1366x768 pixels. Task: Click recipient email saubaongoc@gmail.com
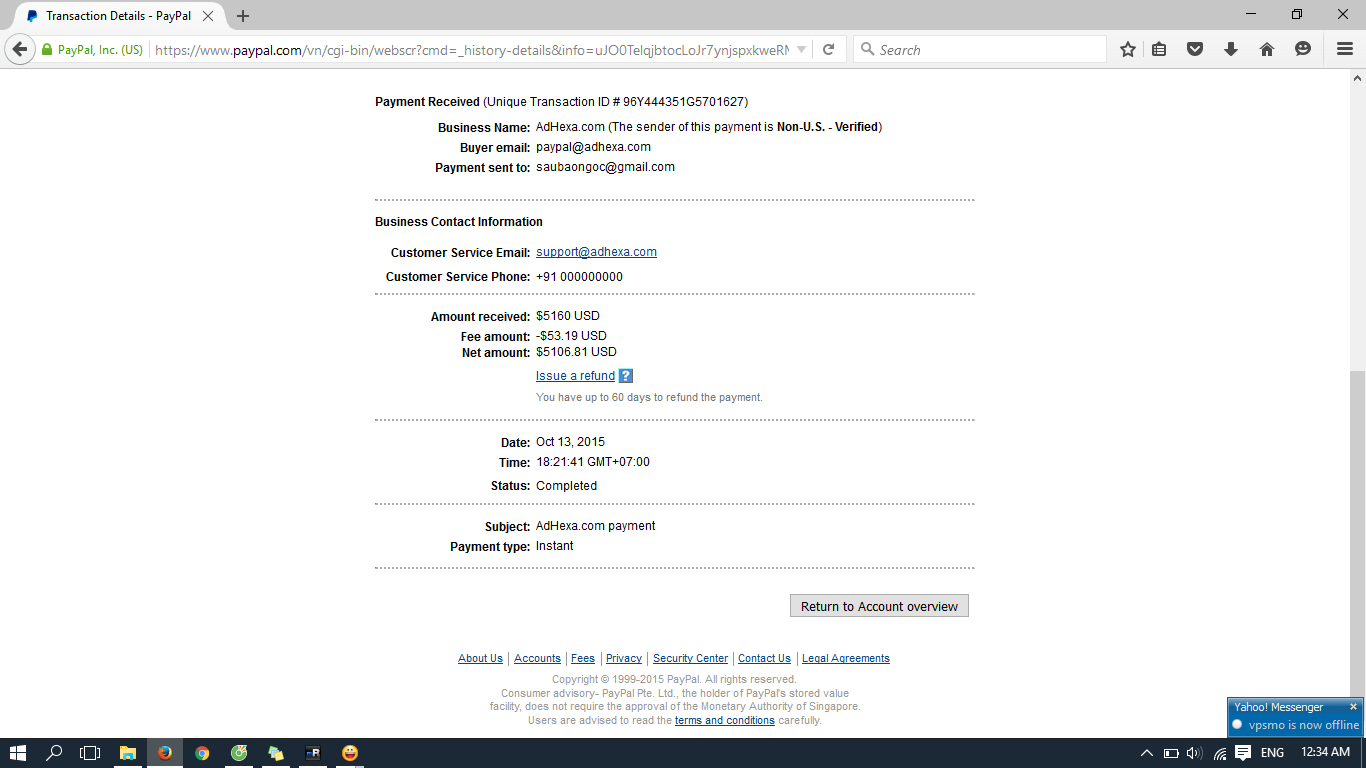coord(605,167)
